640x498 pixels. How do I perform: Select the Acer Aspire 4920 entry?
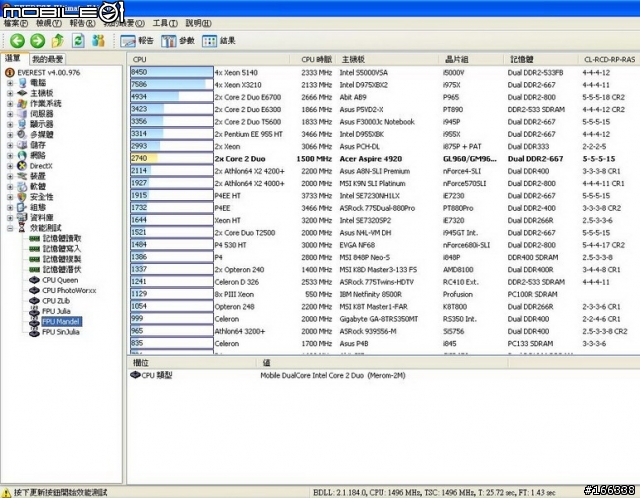(371, 159)
